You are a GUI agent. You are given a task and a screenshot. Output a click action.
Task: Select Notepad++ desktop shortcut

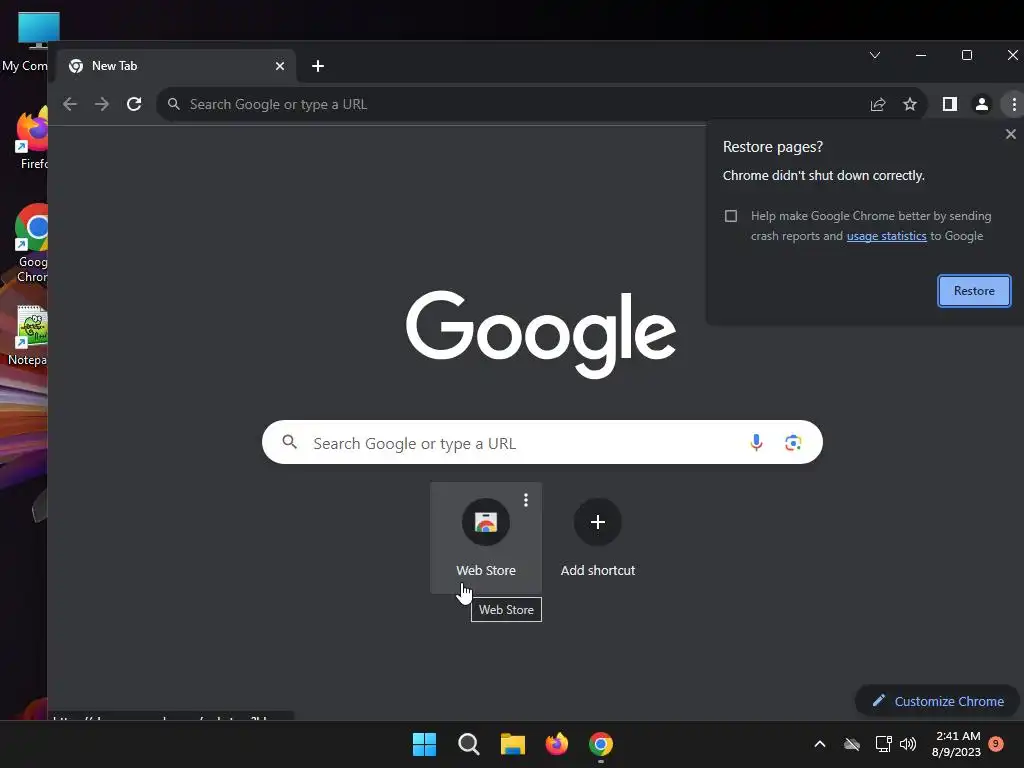(29, 336)
